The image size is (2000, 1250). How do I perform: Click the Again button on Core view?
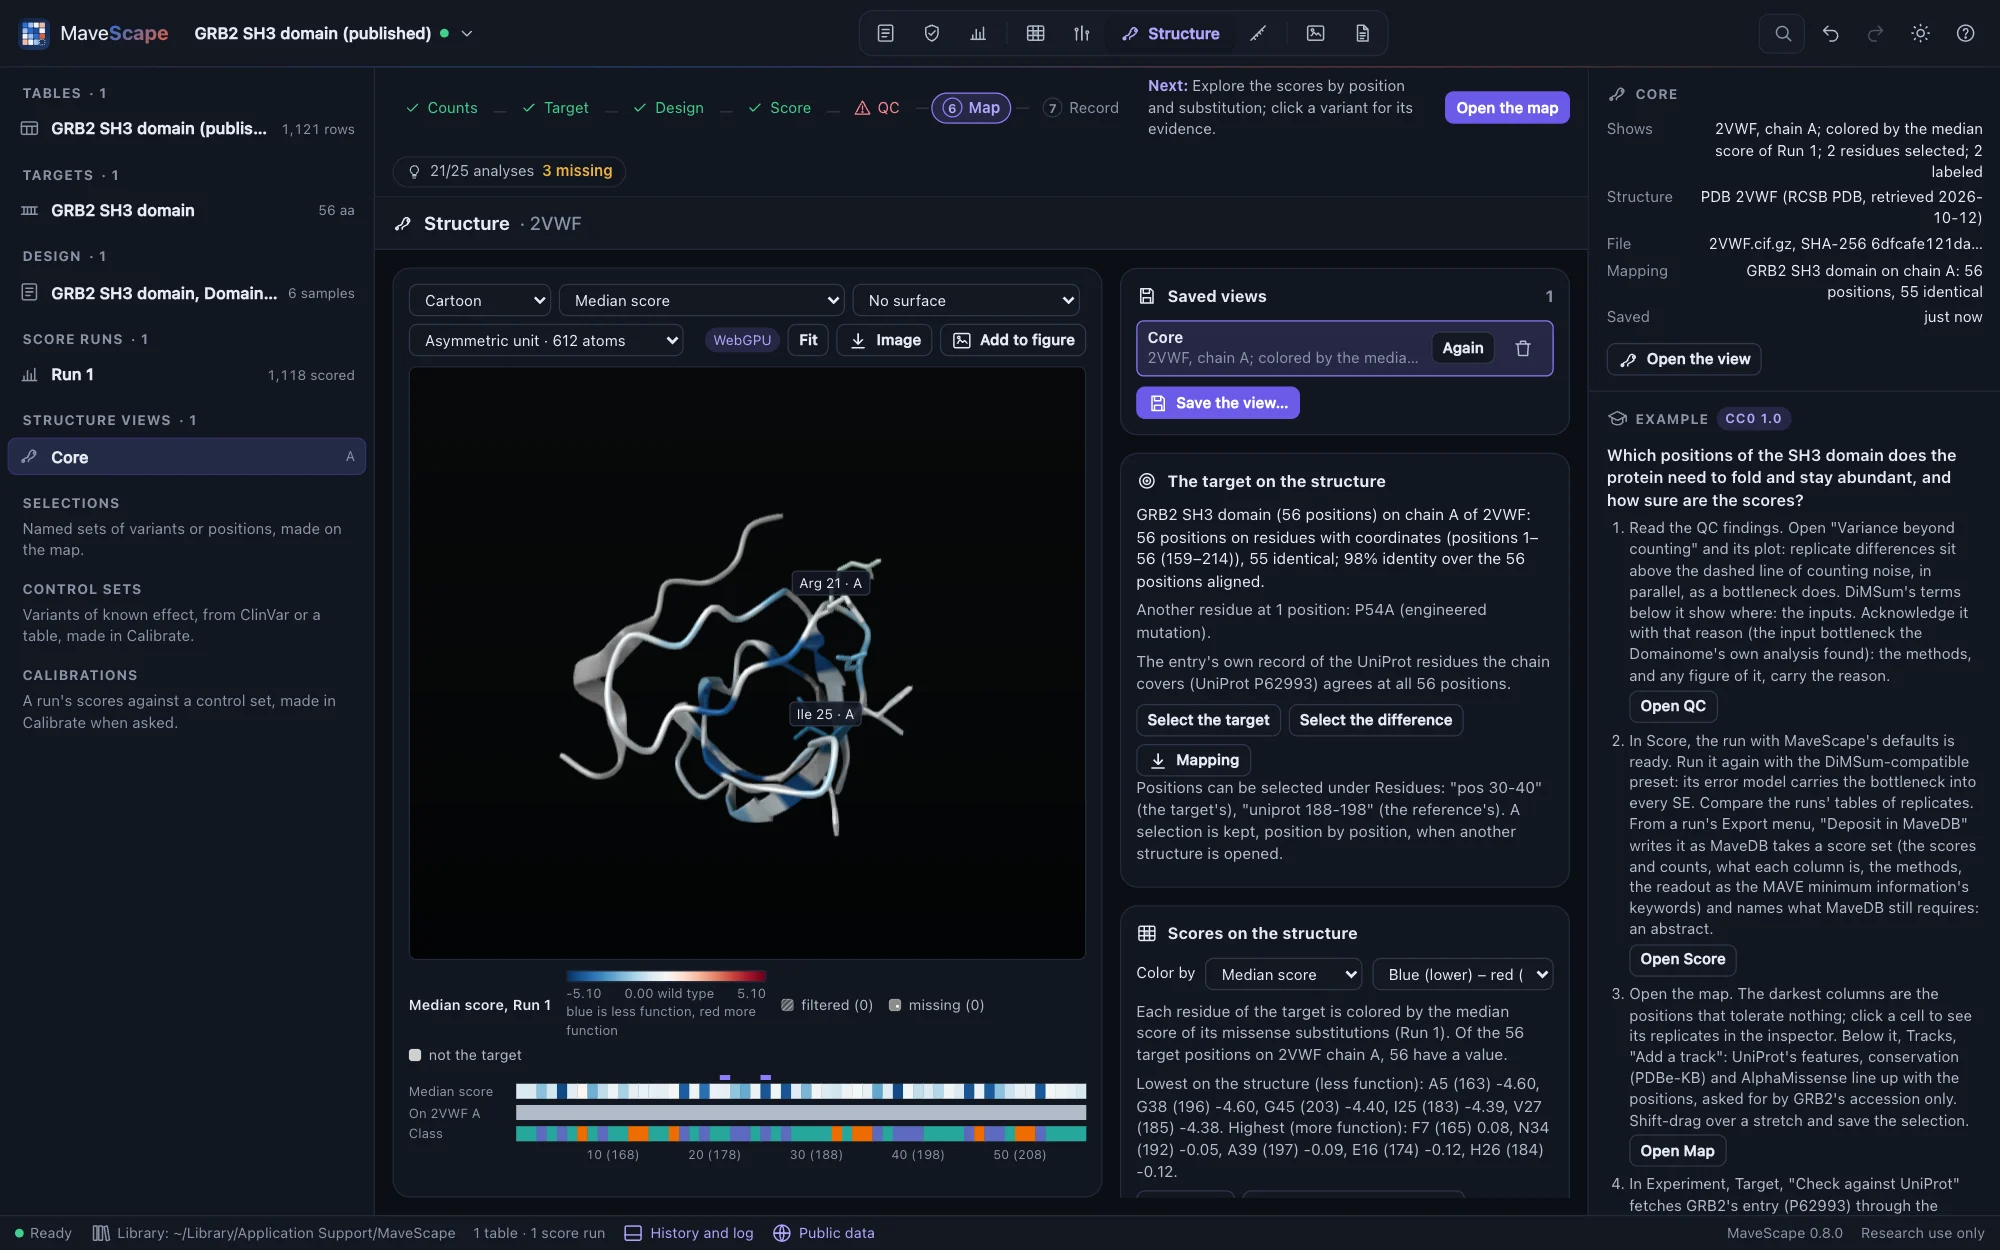tap(1463, 348)
